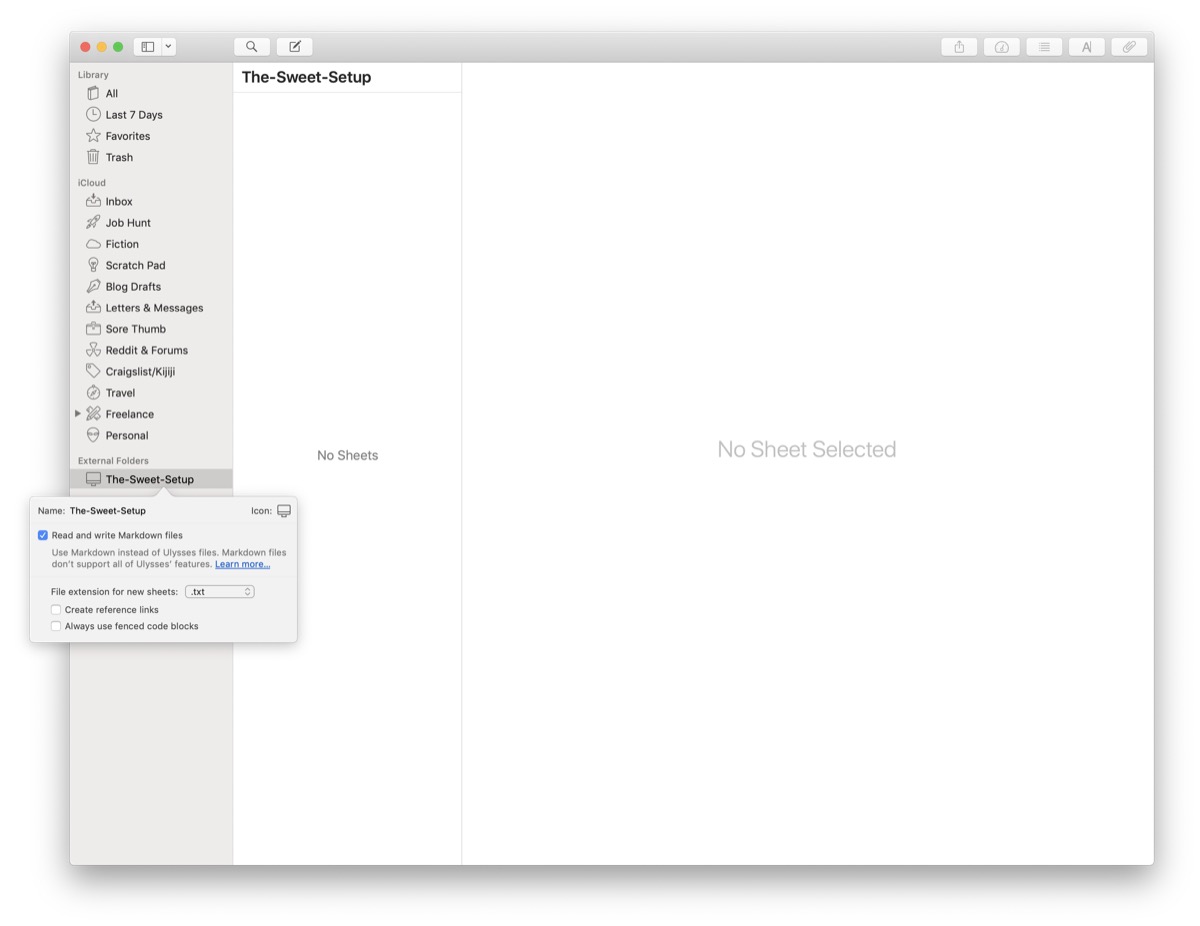
Task: Open the sidebar layout dropdown arrow
Action: coord(169,47)
